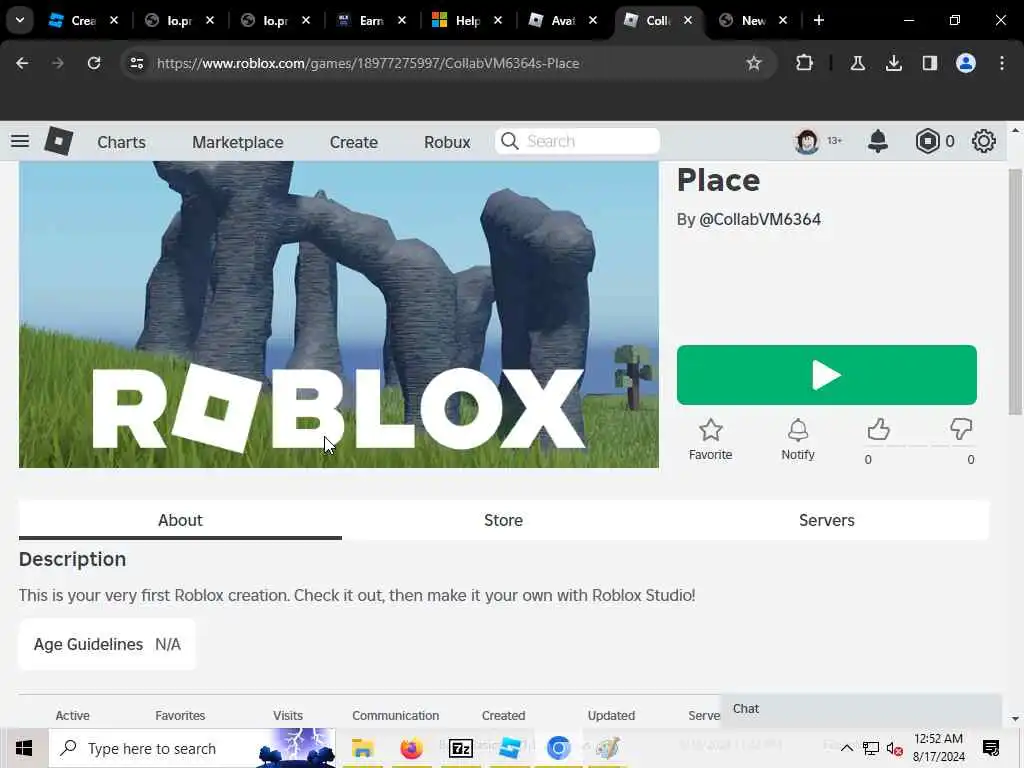
Task: Go to the Create page
Action: click(x=353, y=142)
